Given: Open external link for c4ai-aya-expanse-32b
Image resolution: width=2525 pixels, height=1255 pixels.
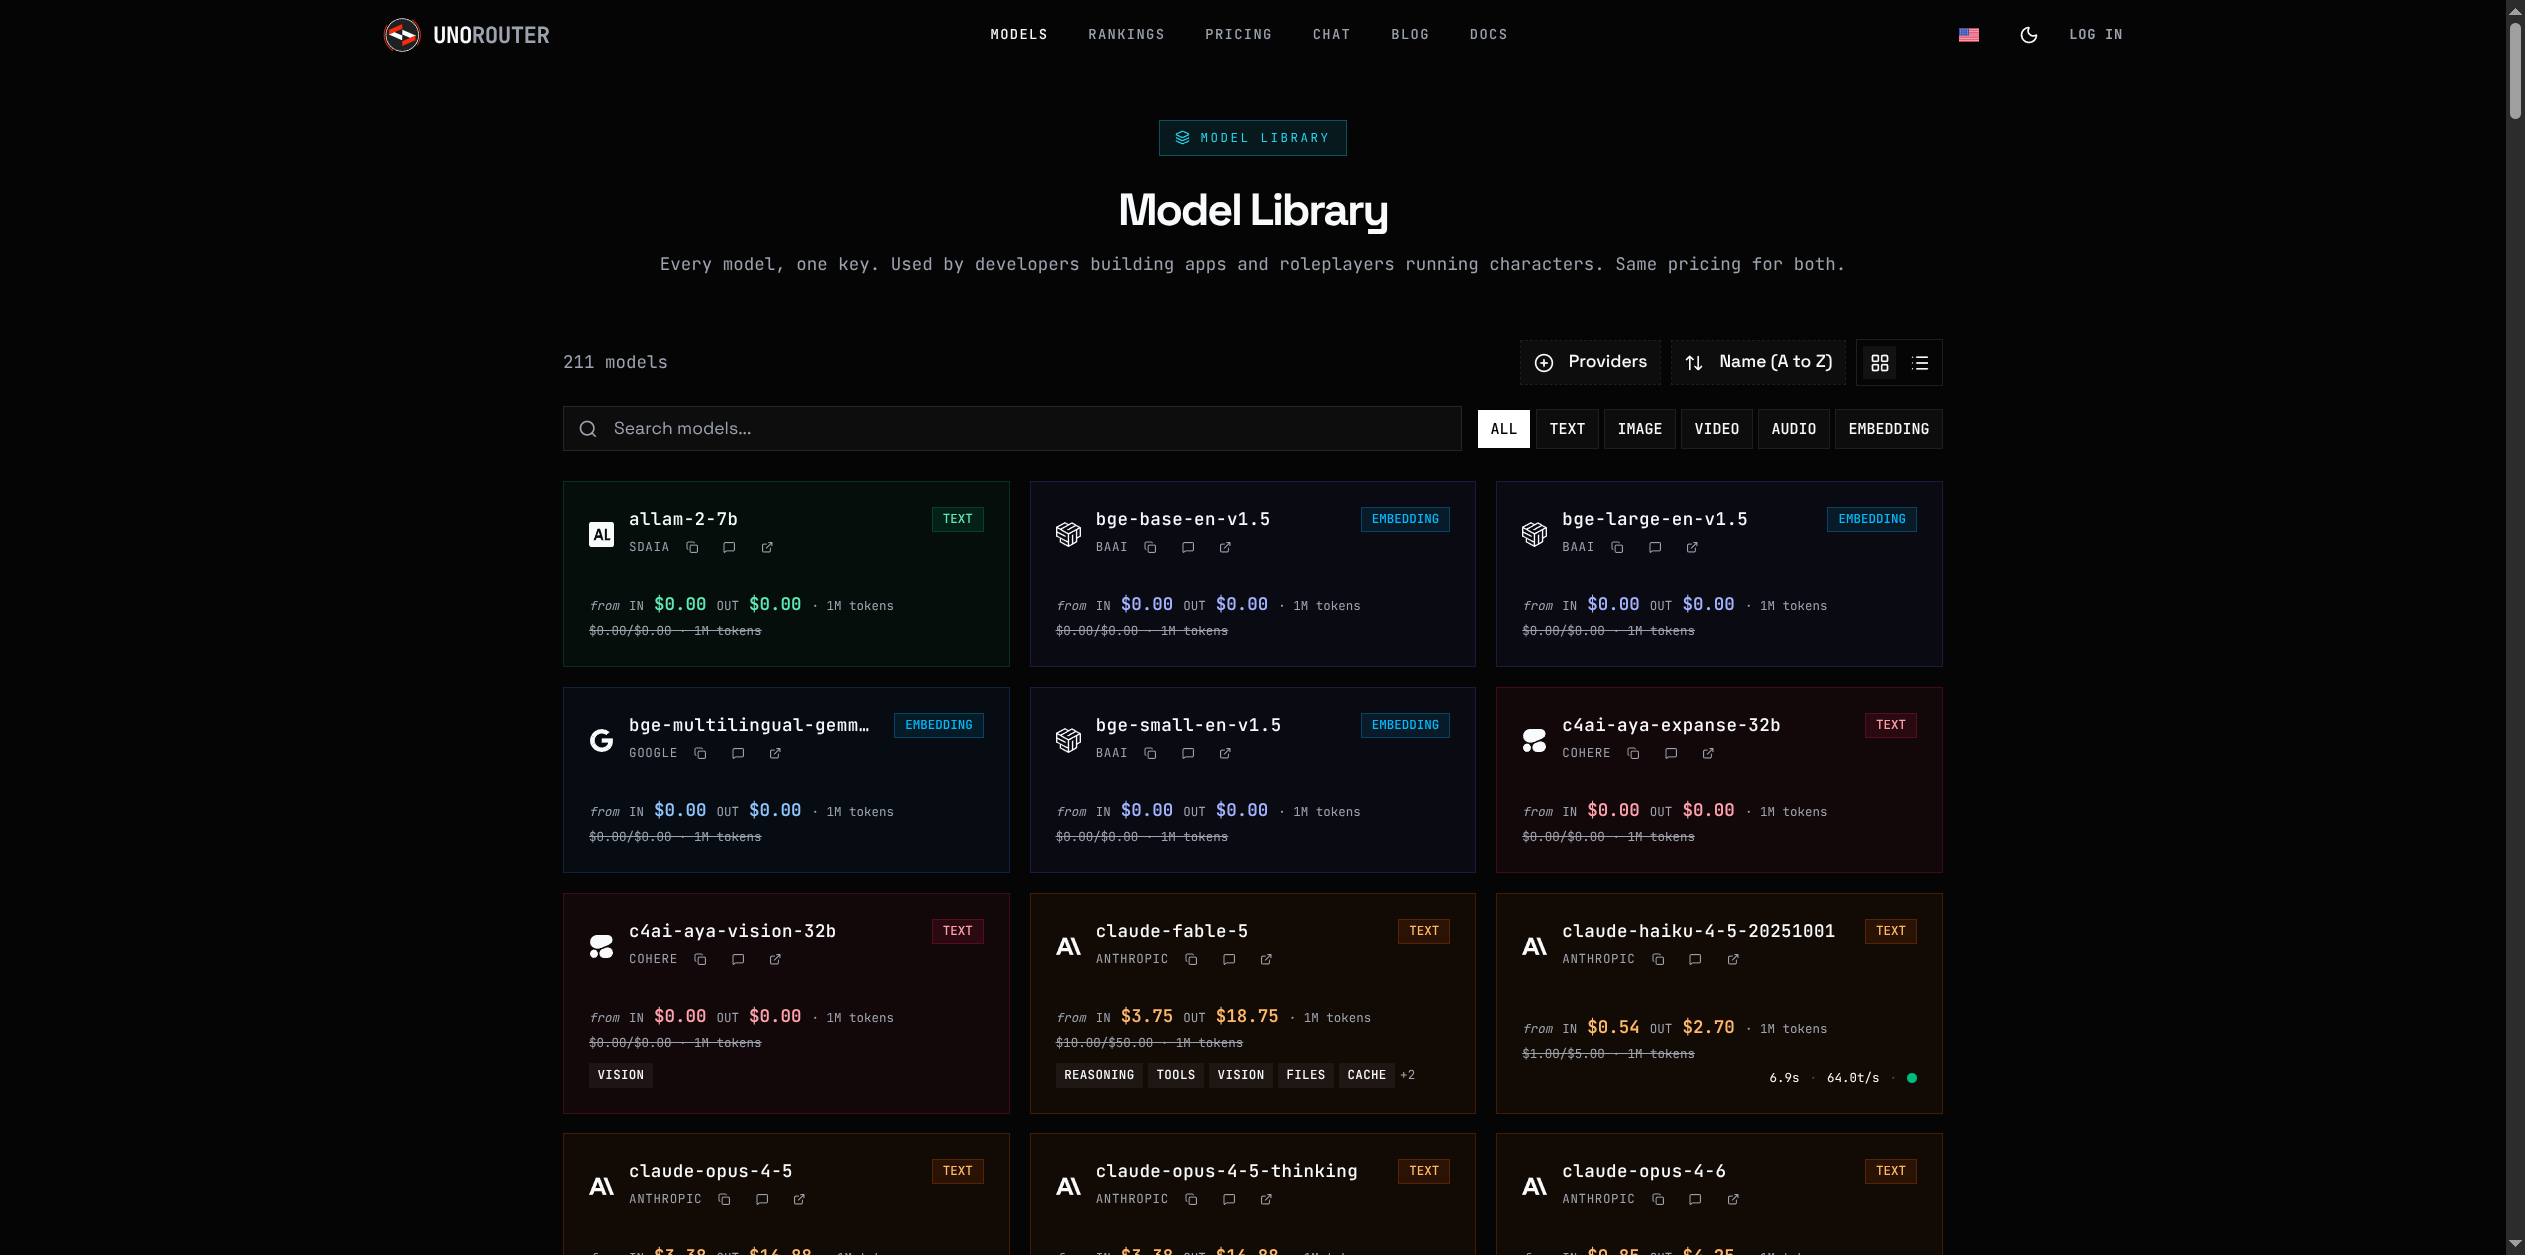Looking at the screenshot, I should [1708, 754].
